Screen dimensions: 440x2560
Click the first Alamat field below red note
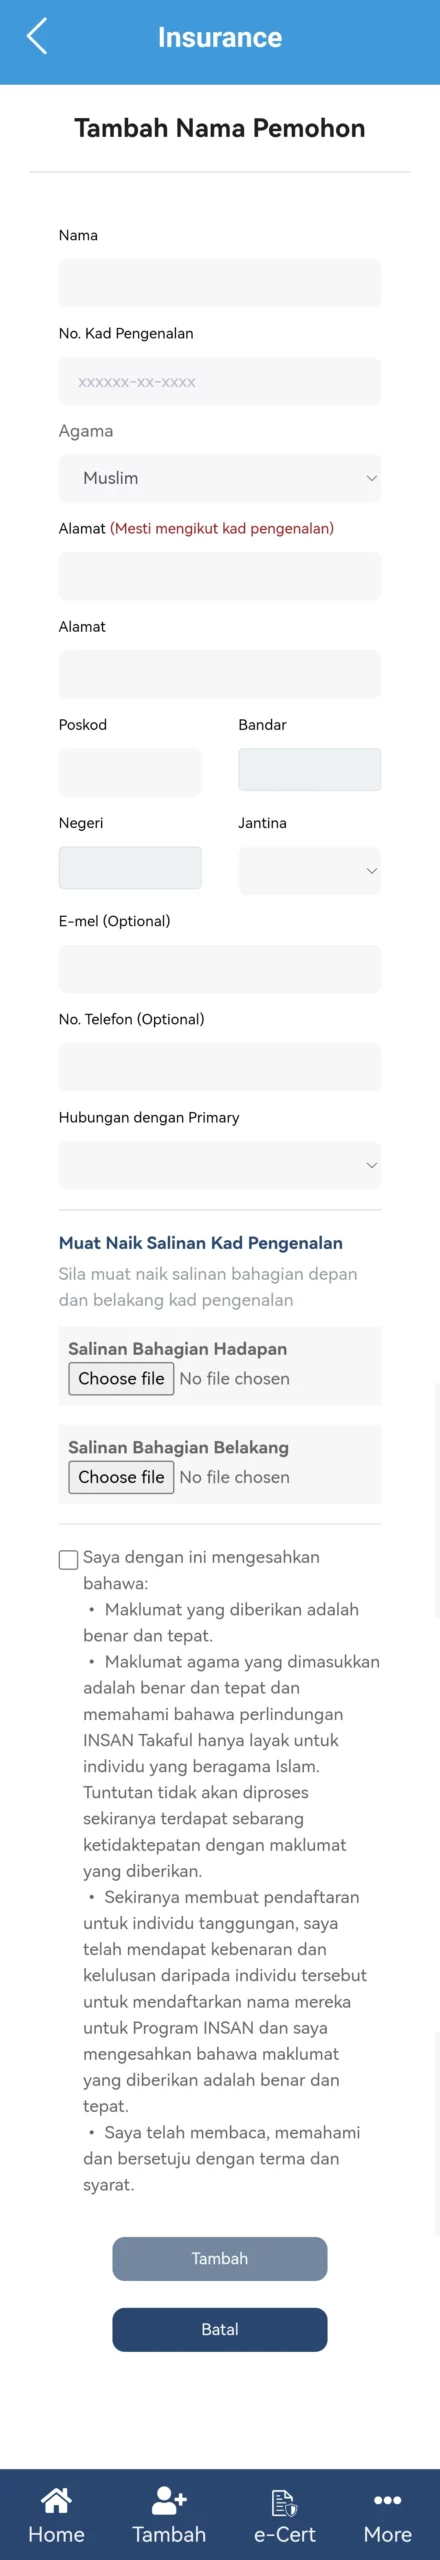[220, 576]
